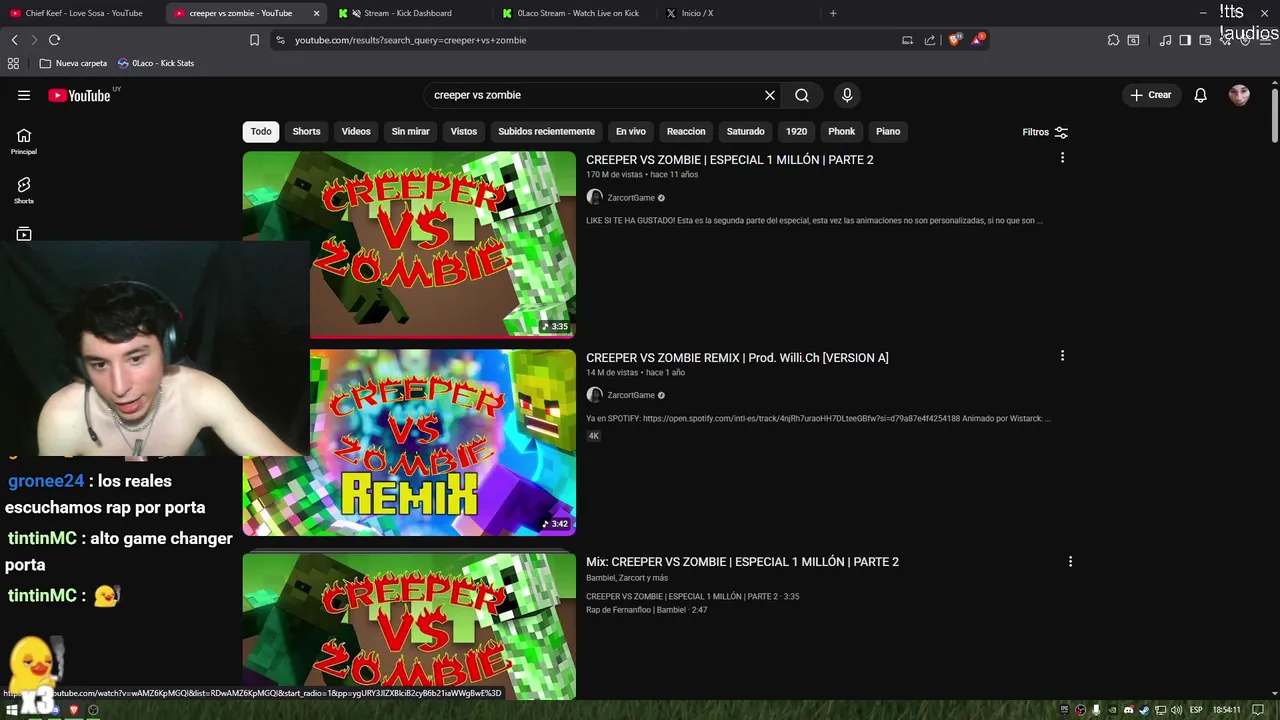Open options for PARTE 2 video
The width and height of the screenshot is (1280, 720).
coord(1062,158)
